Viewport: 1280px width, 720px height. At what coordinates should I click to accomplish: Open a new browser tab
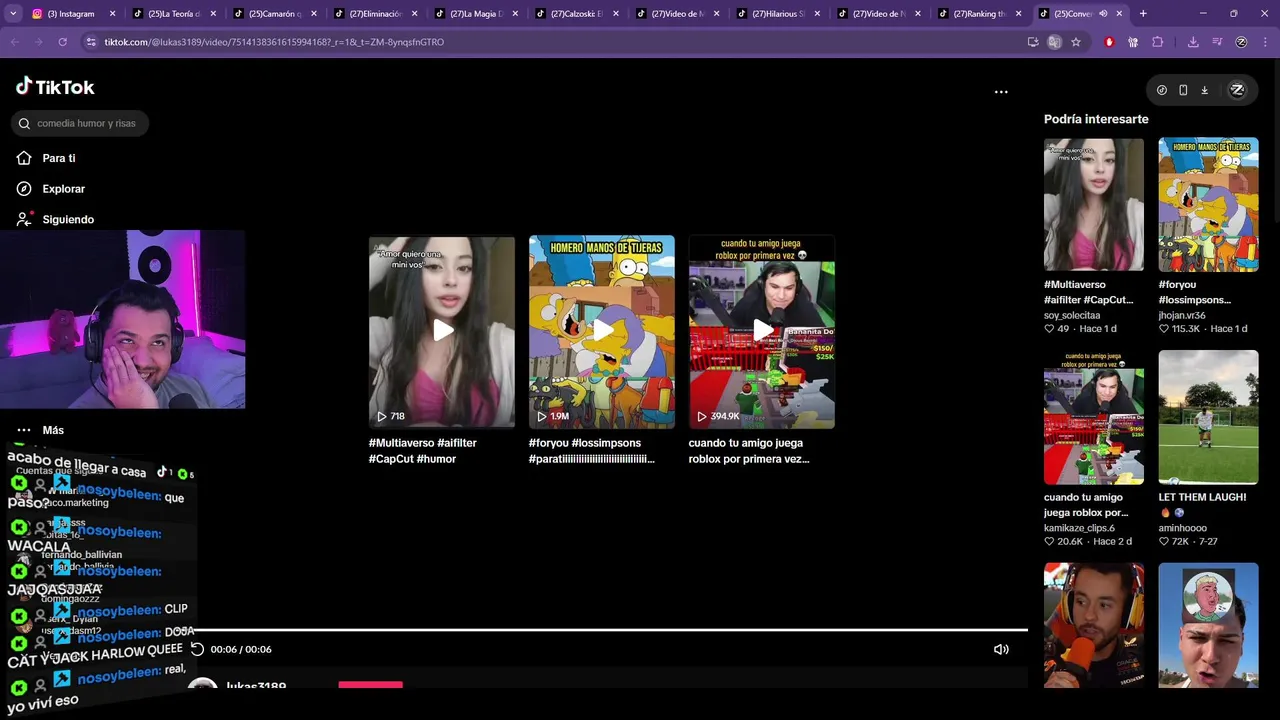(1143, 14)
